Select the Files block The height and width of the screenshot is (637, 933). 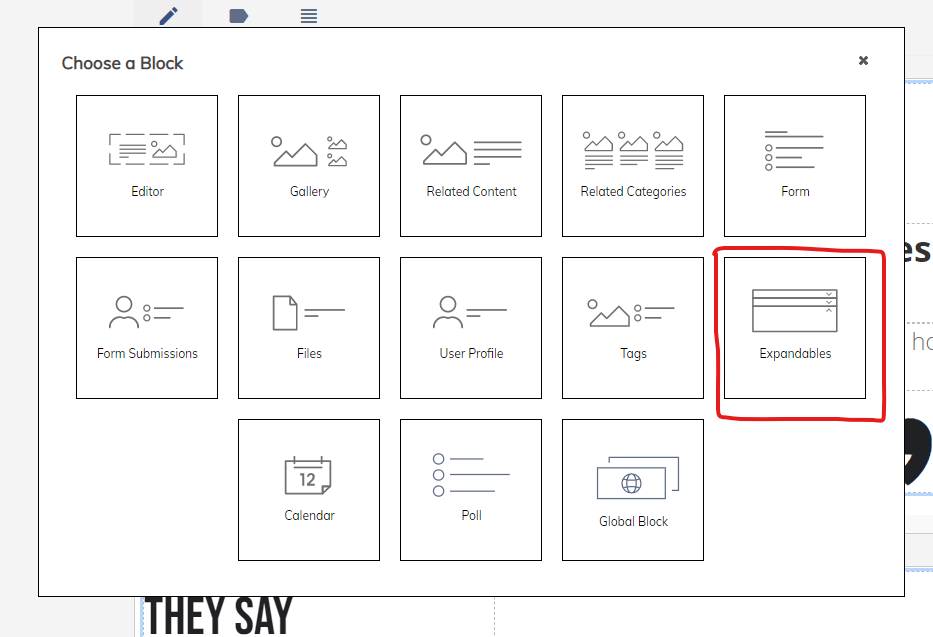pos(309,328)
